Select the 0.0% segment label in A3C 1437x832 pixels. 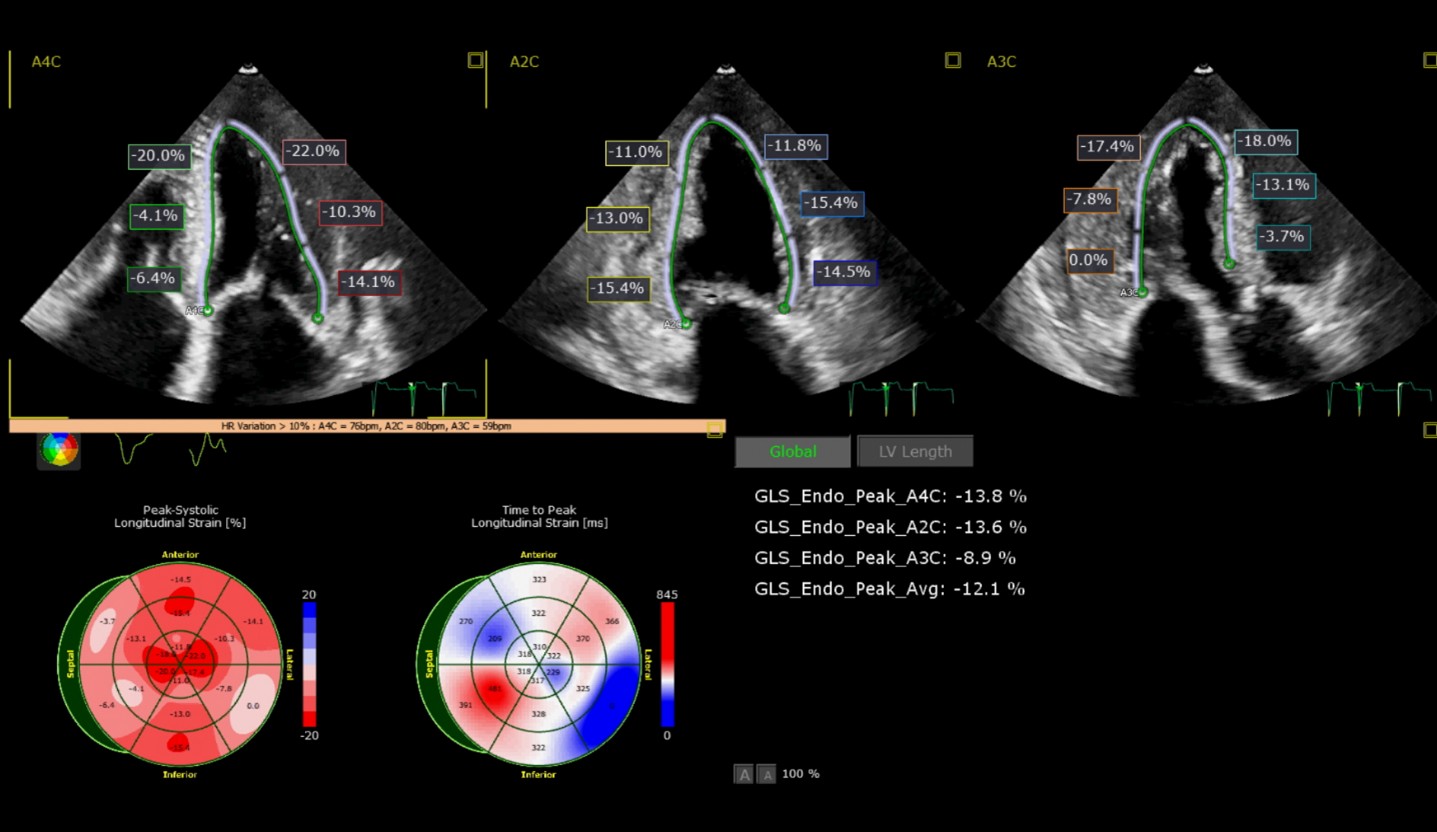click(x=1088, y=261)
